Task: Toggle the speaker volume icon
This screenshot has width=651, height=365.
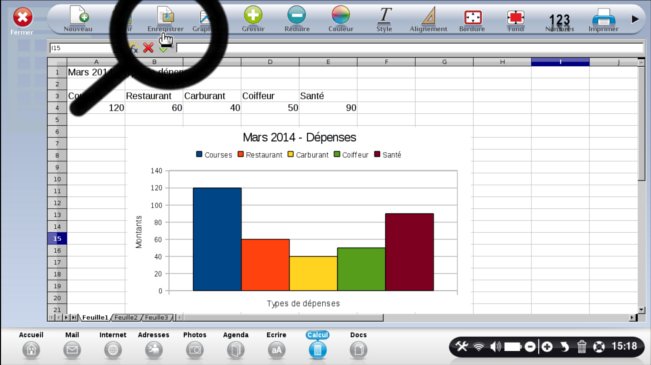Action: 495,346
